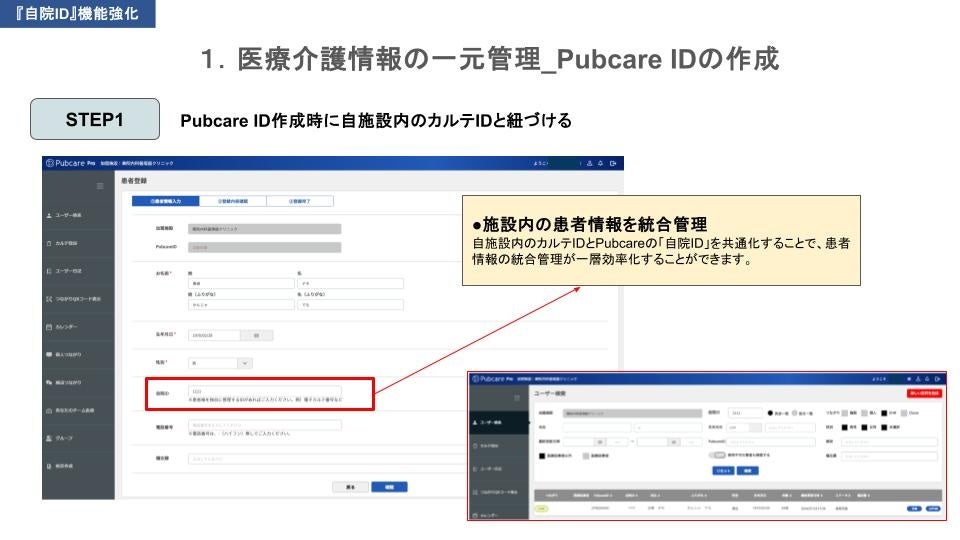Toggle the unchecked checkbox below registration date range

pyautogui.click(x=586, y=456)
